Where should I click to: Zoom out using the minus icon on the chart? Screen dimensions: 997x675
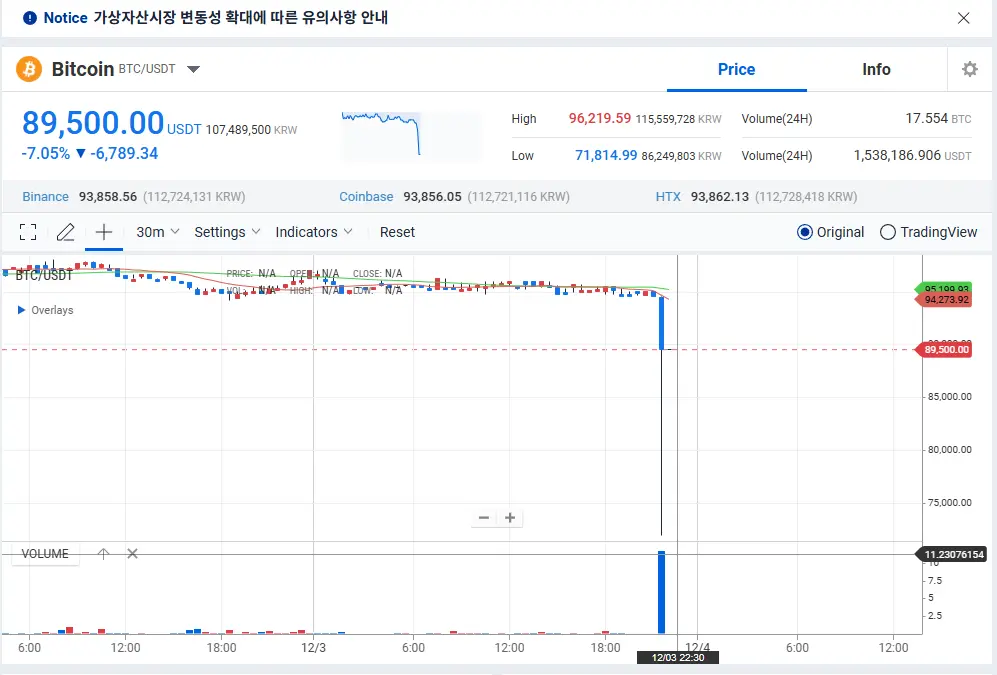coord(483,517)
